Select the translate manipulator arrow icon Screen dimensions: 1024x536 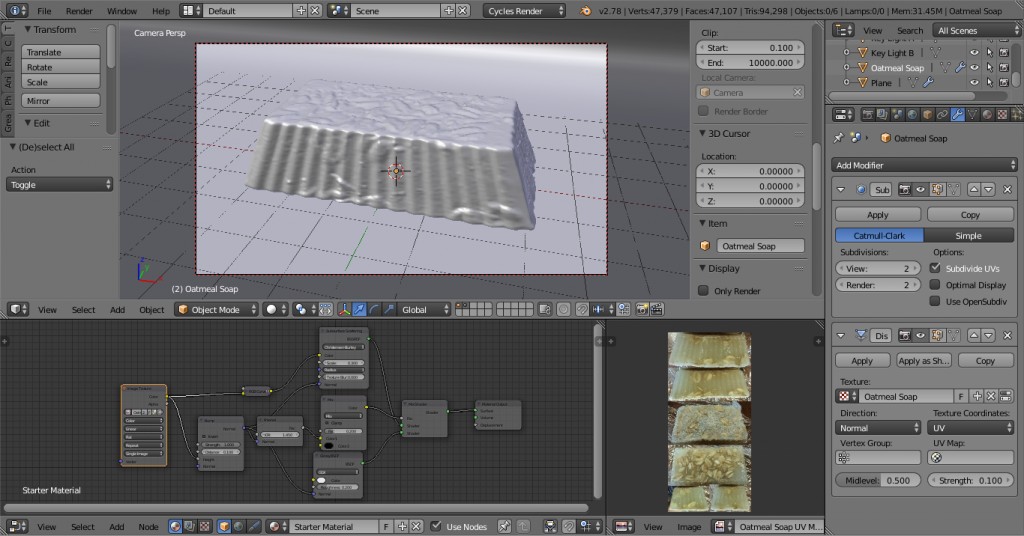coord(359,310)
